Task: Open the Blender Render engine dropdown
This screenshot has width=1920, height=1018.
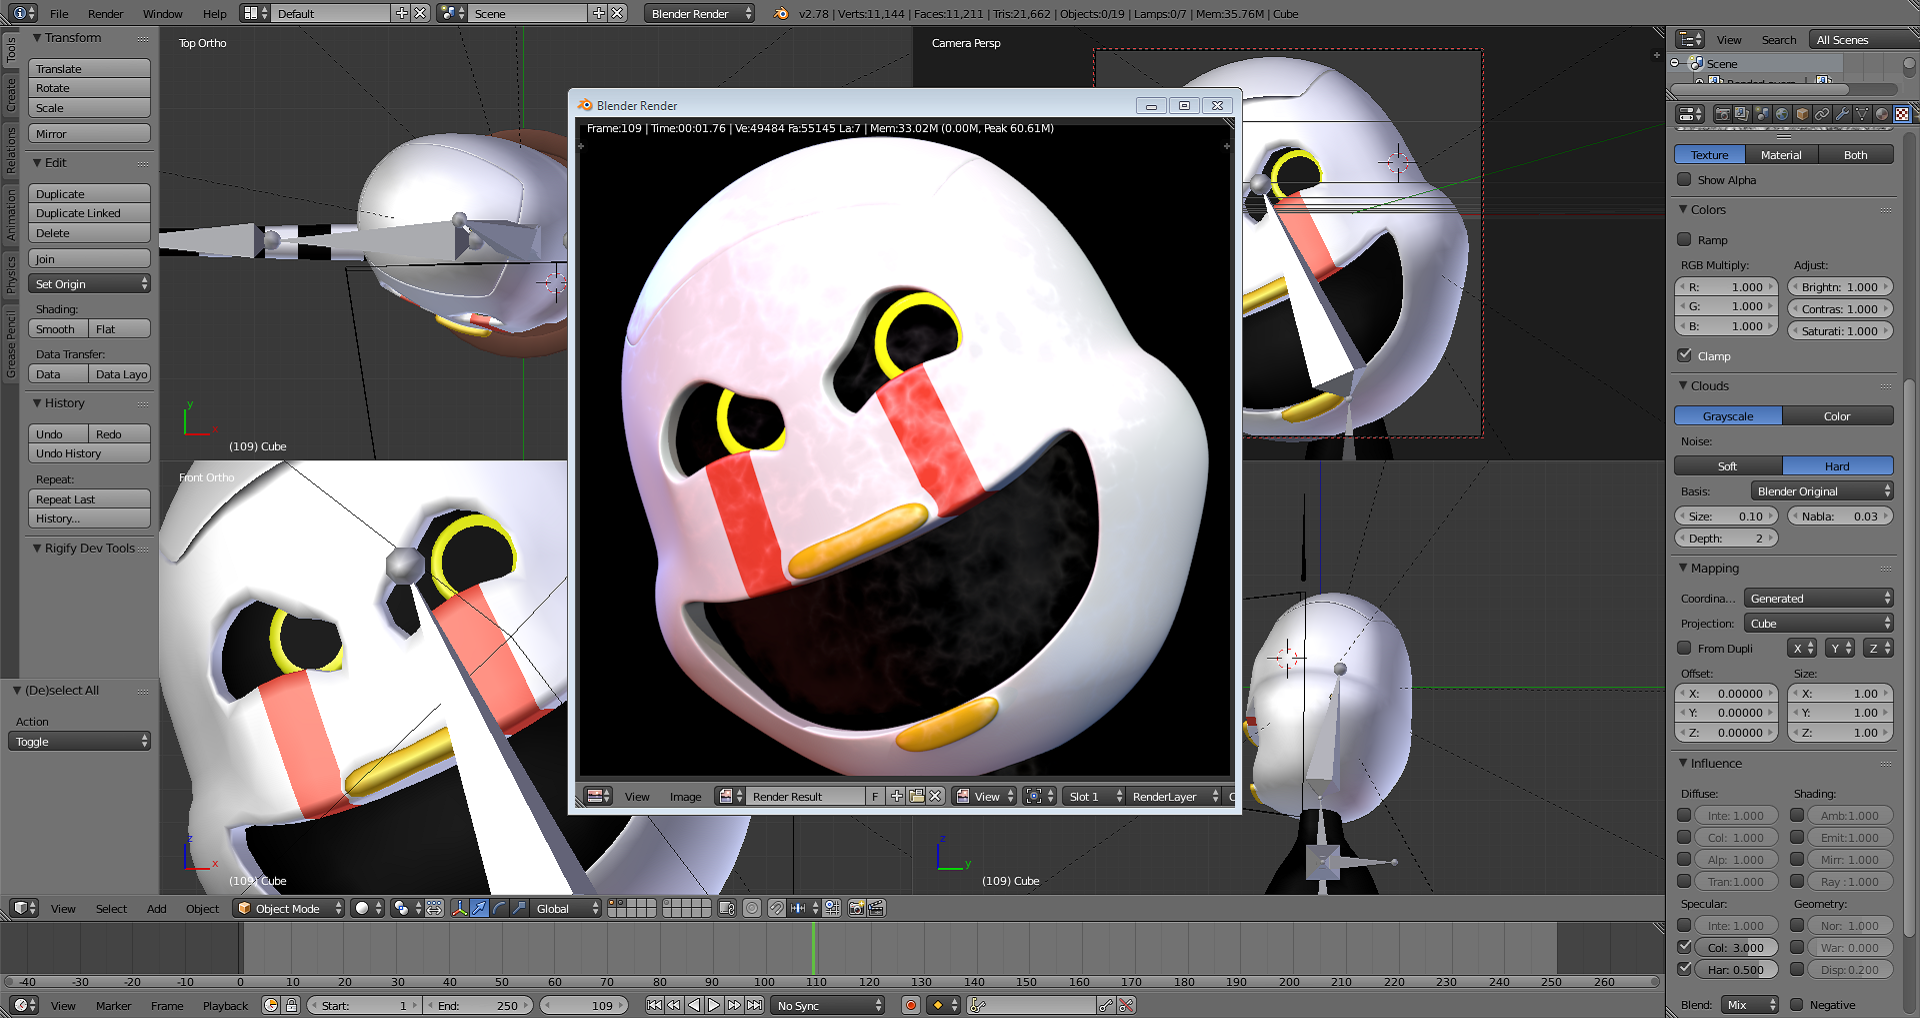Action: [699, 14]
